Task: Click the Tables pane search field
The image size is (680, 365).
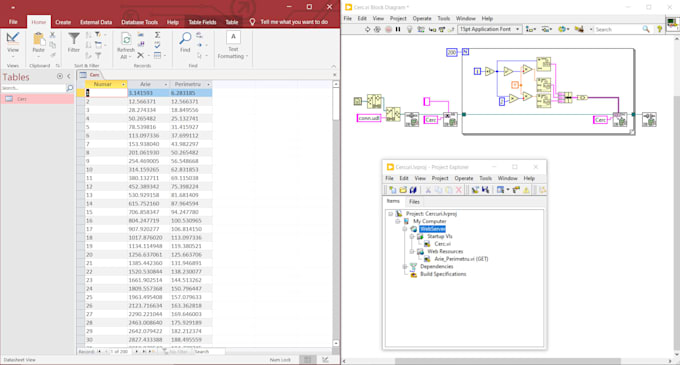Action: (33, 88)
